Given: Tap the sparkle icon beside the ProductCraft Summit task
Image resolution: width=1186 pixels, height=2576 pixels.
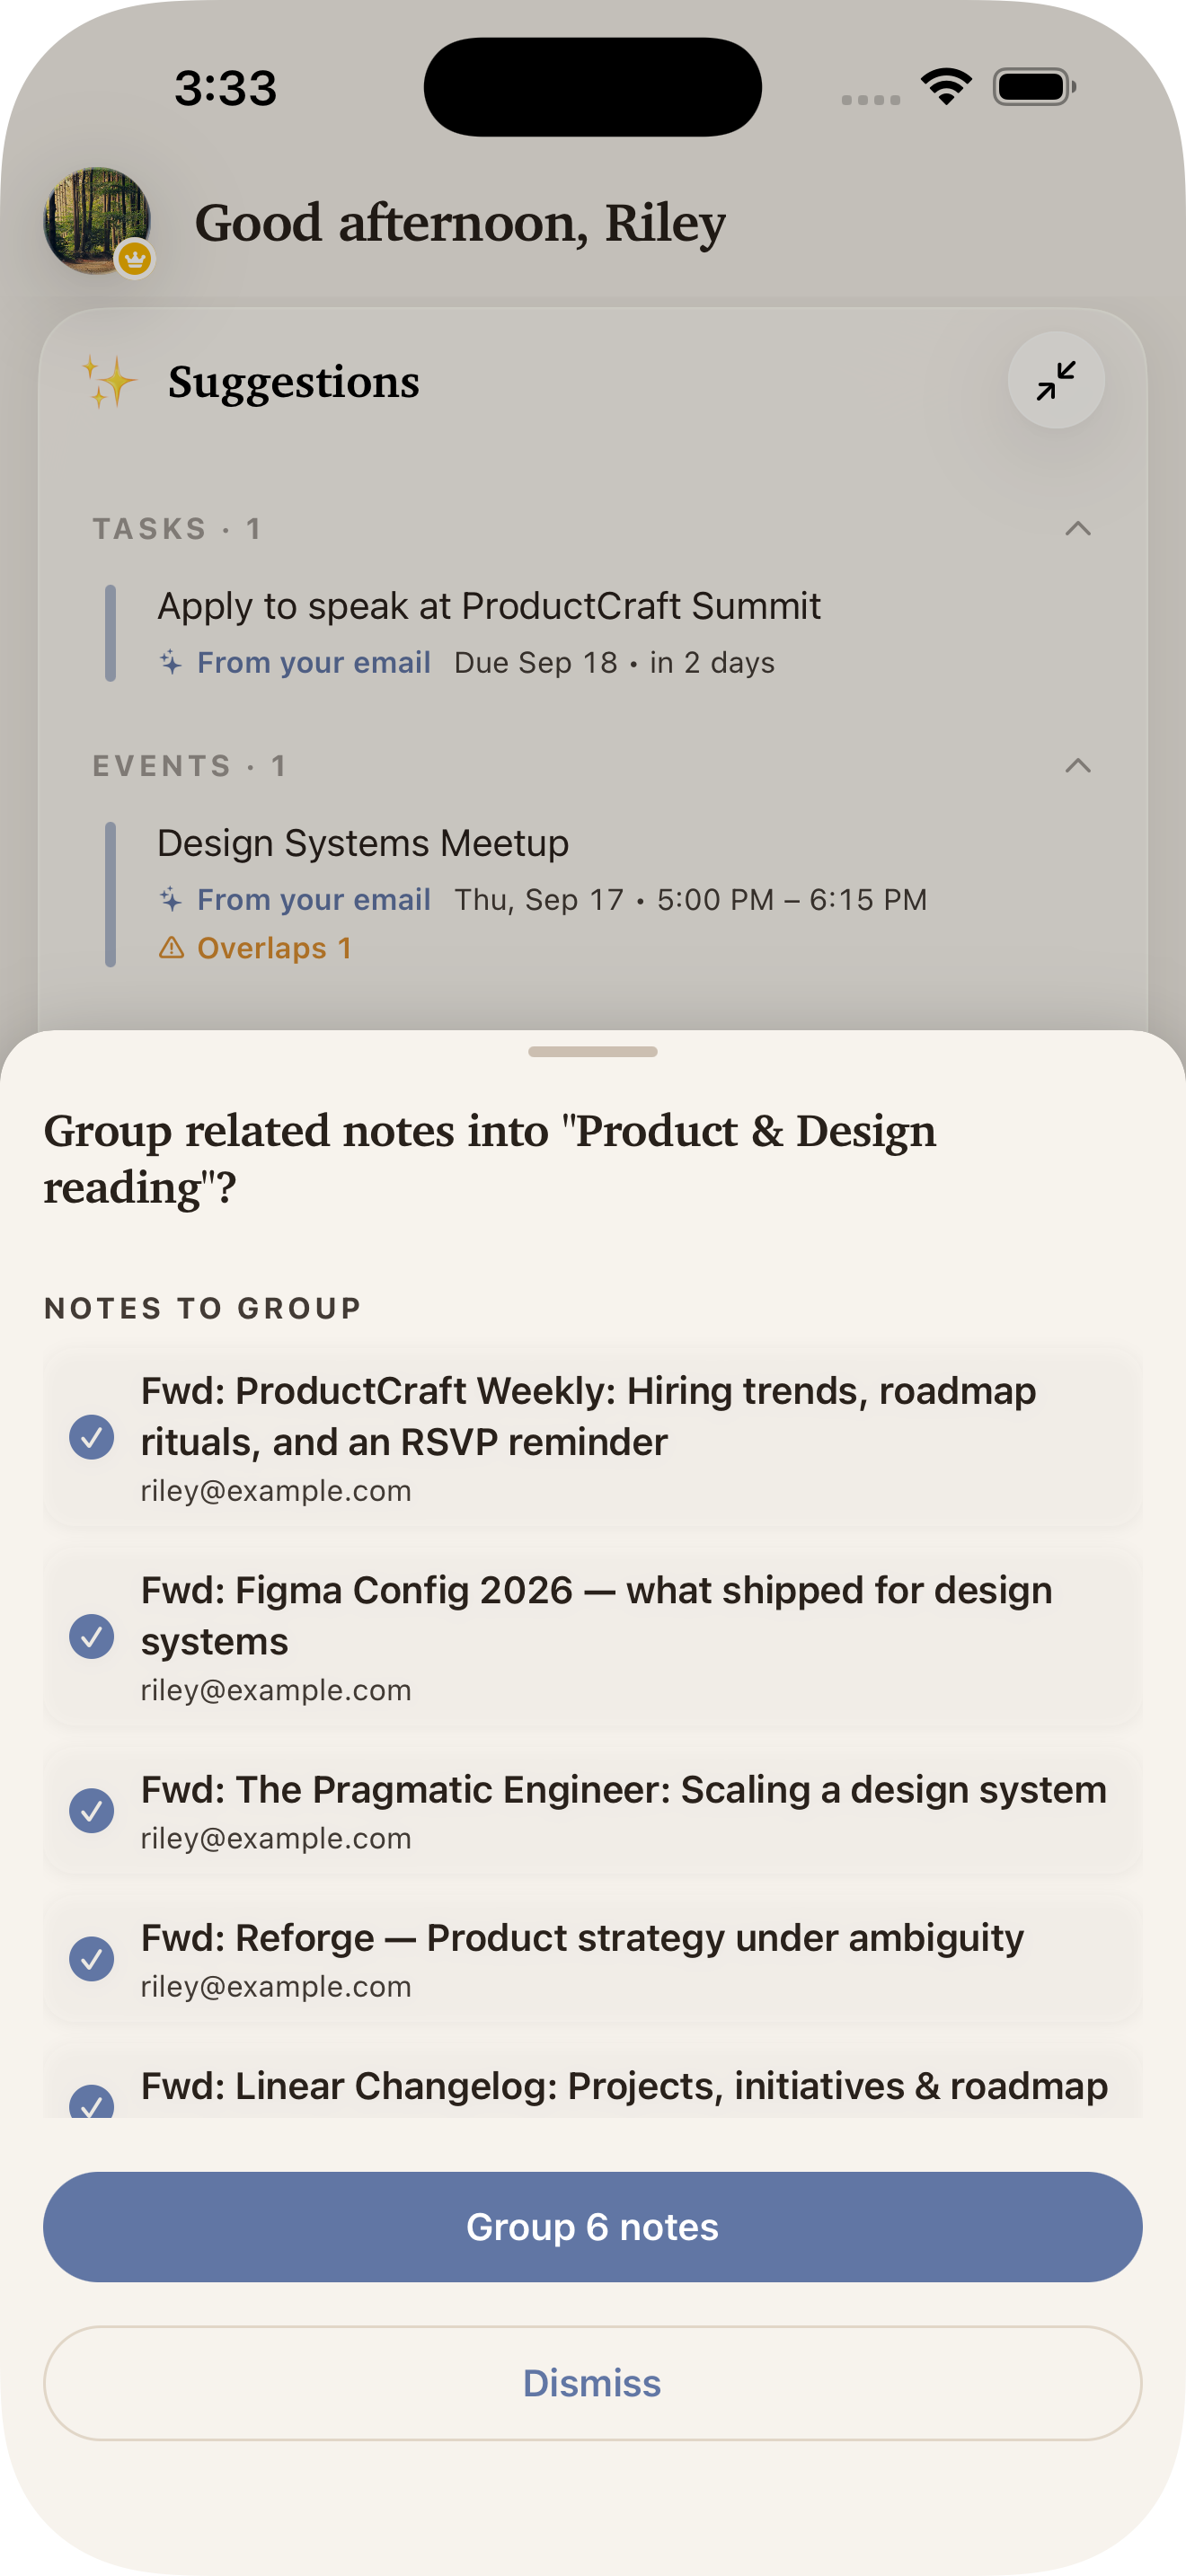Looking at the screenshot, I should [x=171, y=662].
